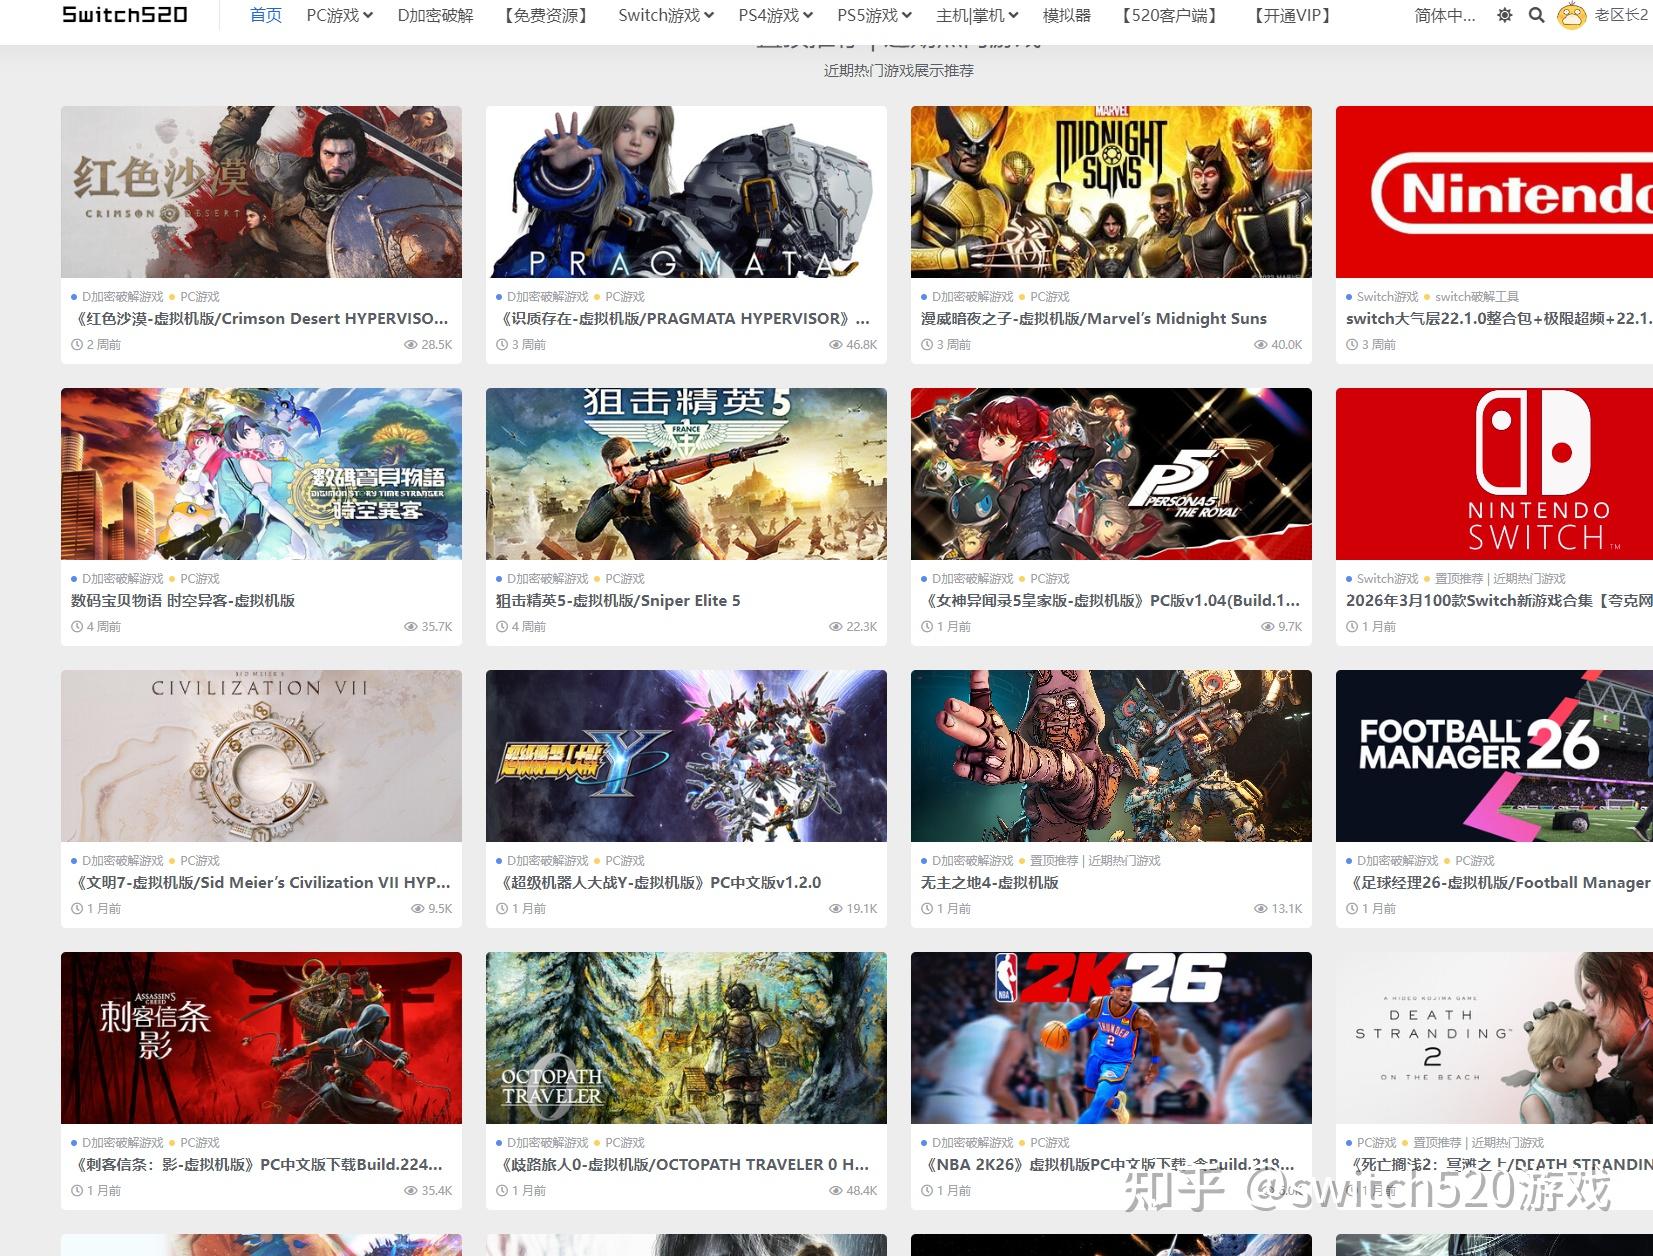Click the 置顶推荐 | 近期热门游戏 tag under 无主之地4
This screenshot has height=1256, width=1653.
click(1095, 860)
